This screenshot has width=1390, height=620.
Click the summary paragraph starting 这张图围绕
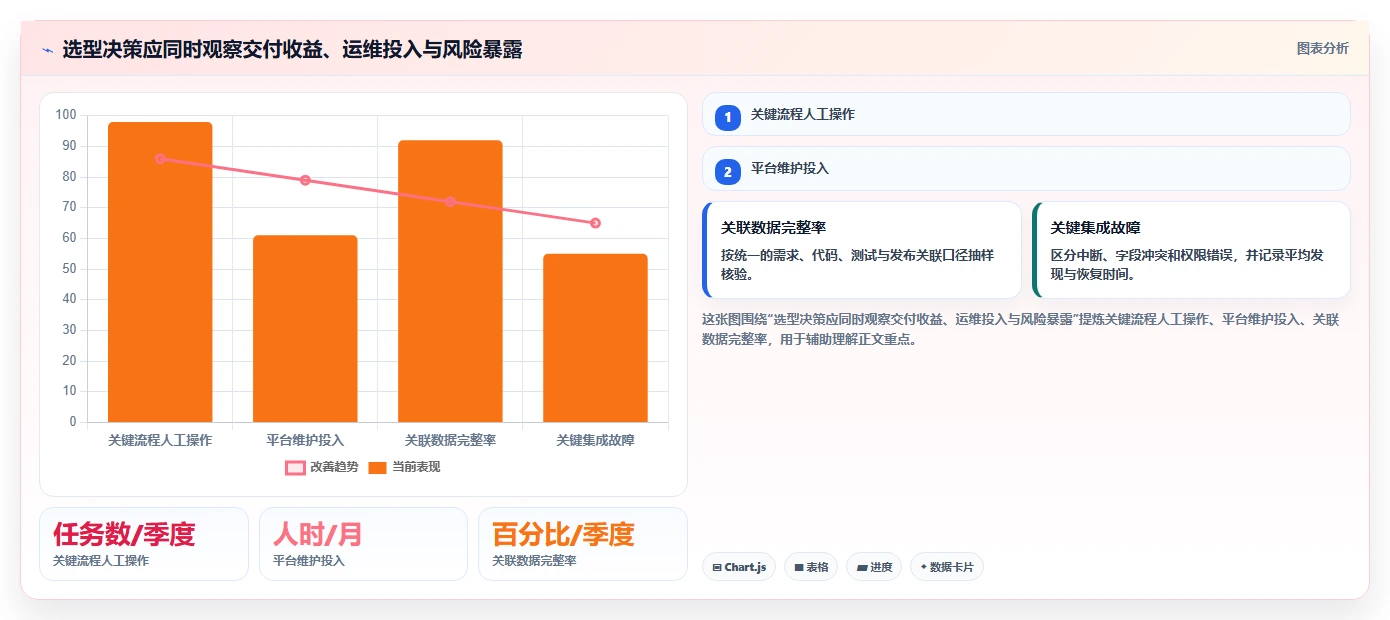click(x=1021, y=329)
